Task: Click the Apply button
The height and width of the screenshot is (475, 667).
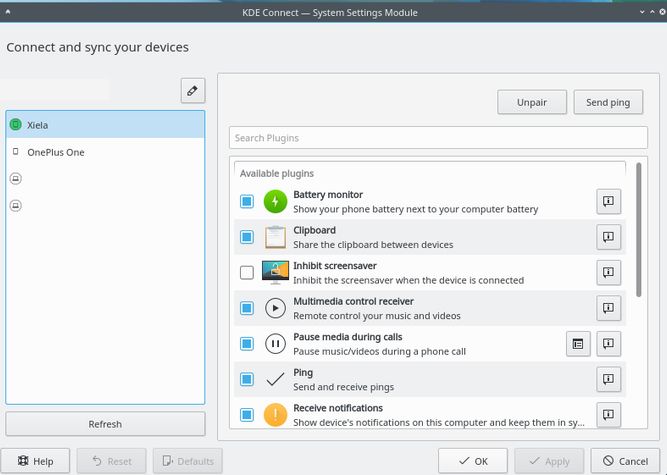Action: click(549, 461)
